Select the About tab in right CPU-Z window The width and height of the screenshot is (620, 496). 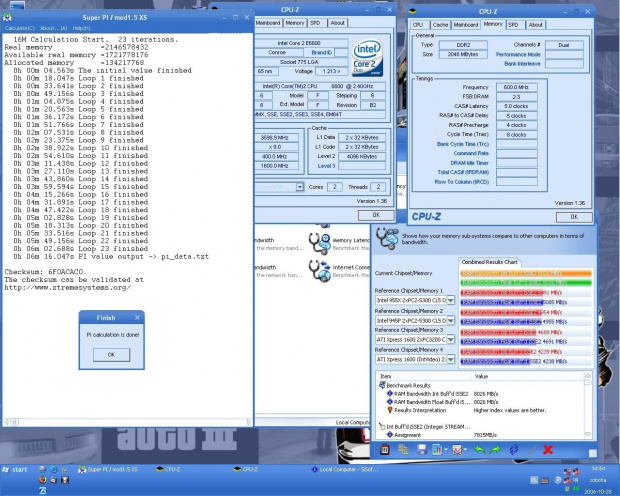pos(536,25)
